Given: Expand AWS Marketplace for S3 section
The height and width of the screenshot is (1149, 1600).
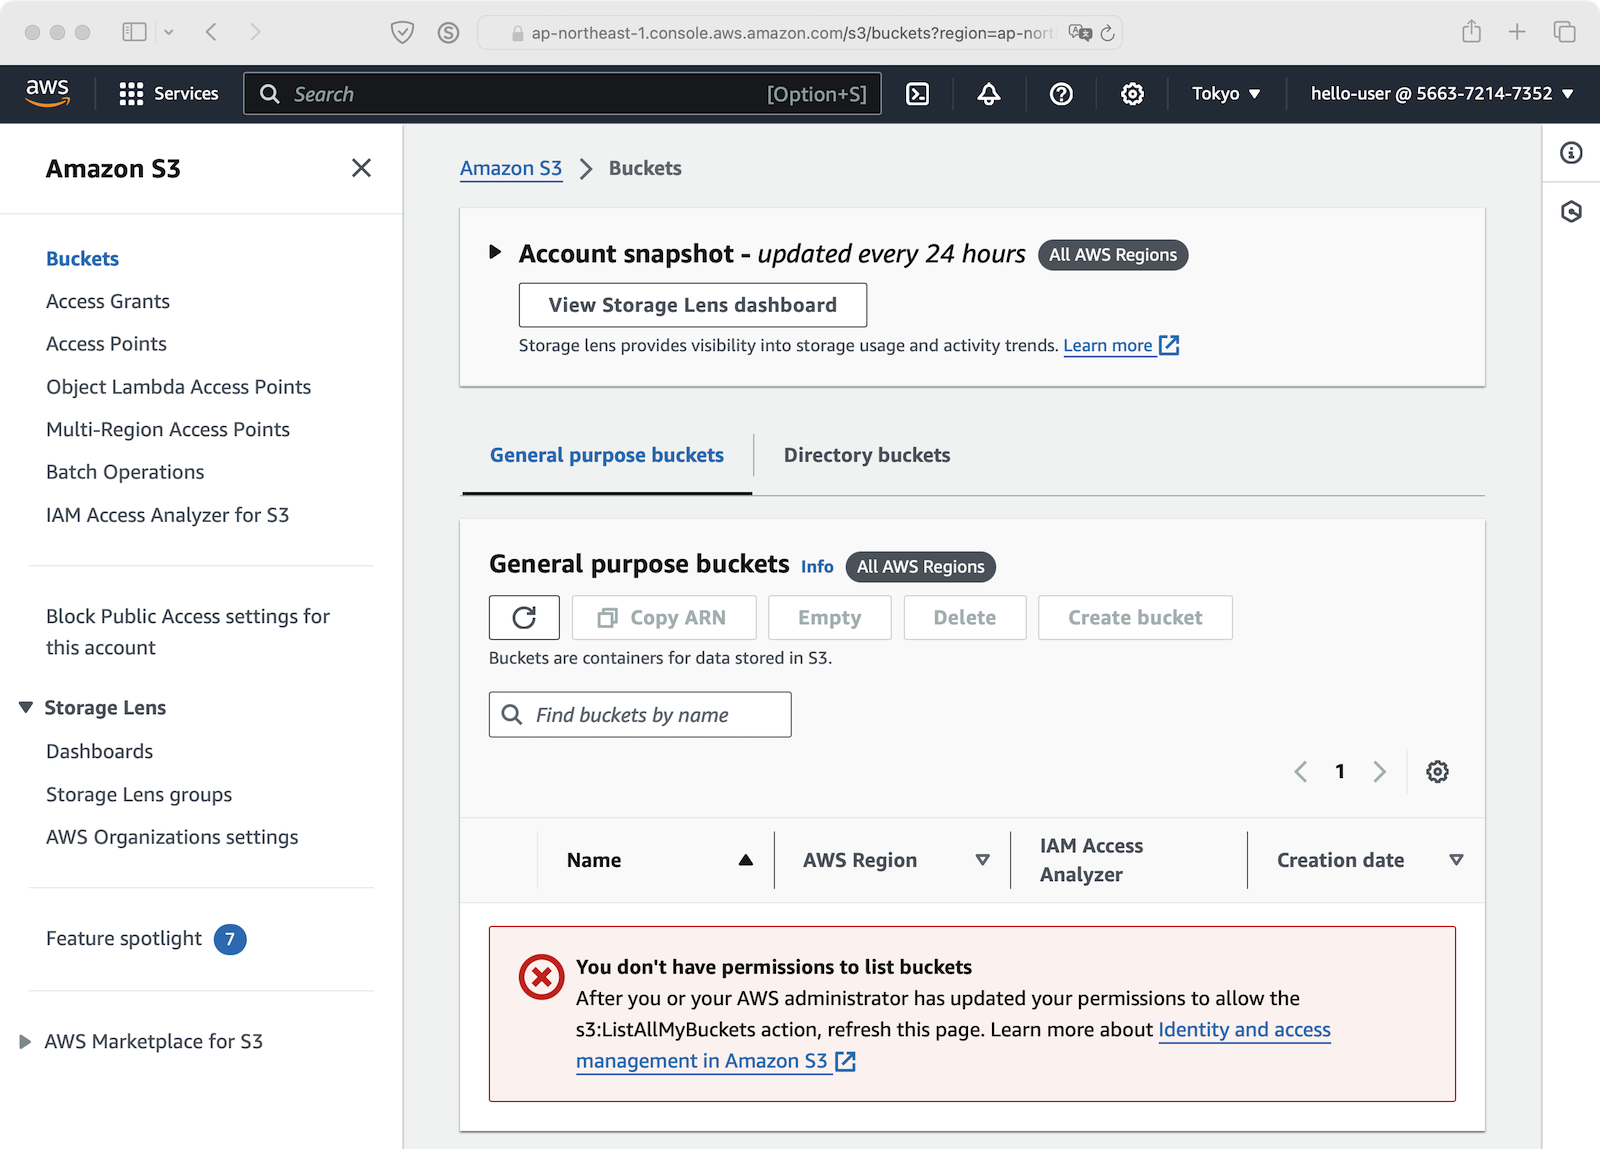Looking at the screenshot, I should 26,1042.
